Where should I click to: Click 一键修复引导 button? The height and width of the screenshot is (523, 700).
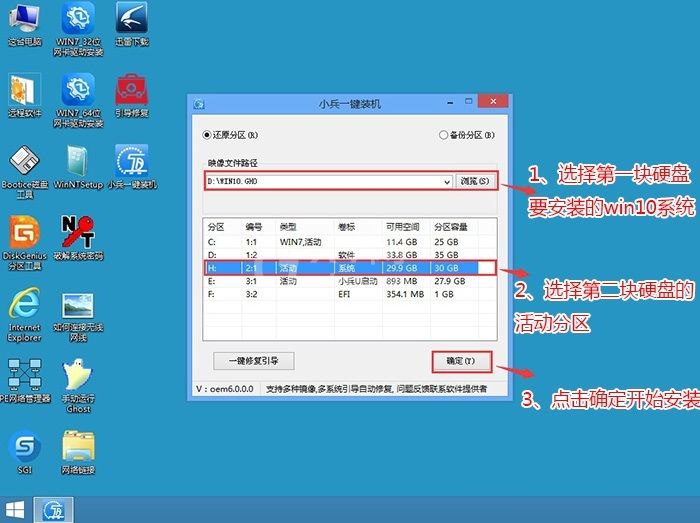pos(254,361)
